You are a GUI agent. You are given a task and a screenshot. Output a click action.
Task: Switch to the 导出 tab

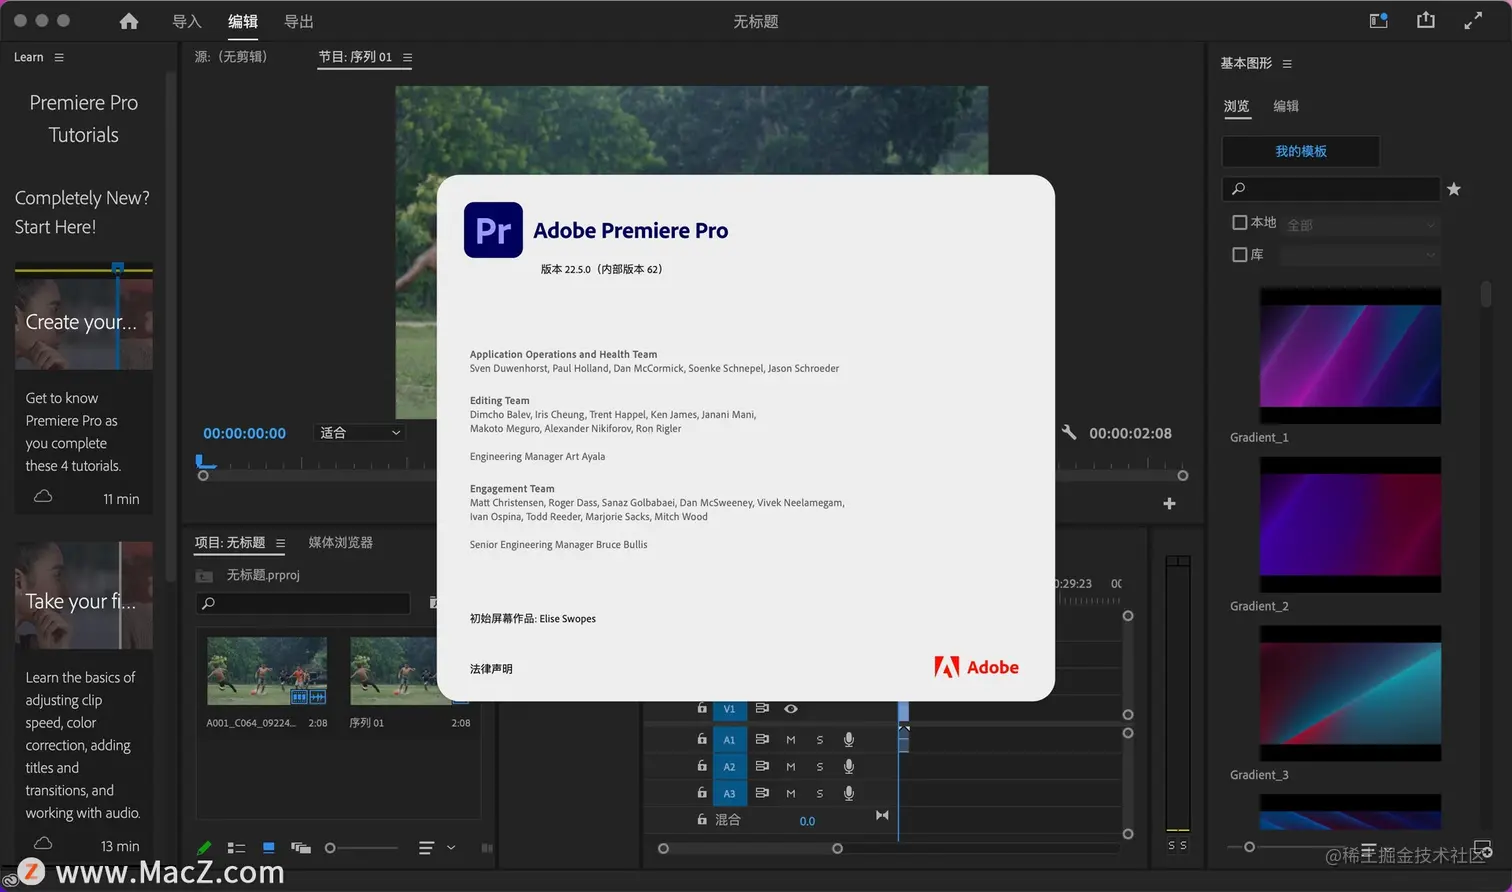click(x=299, y=21)
